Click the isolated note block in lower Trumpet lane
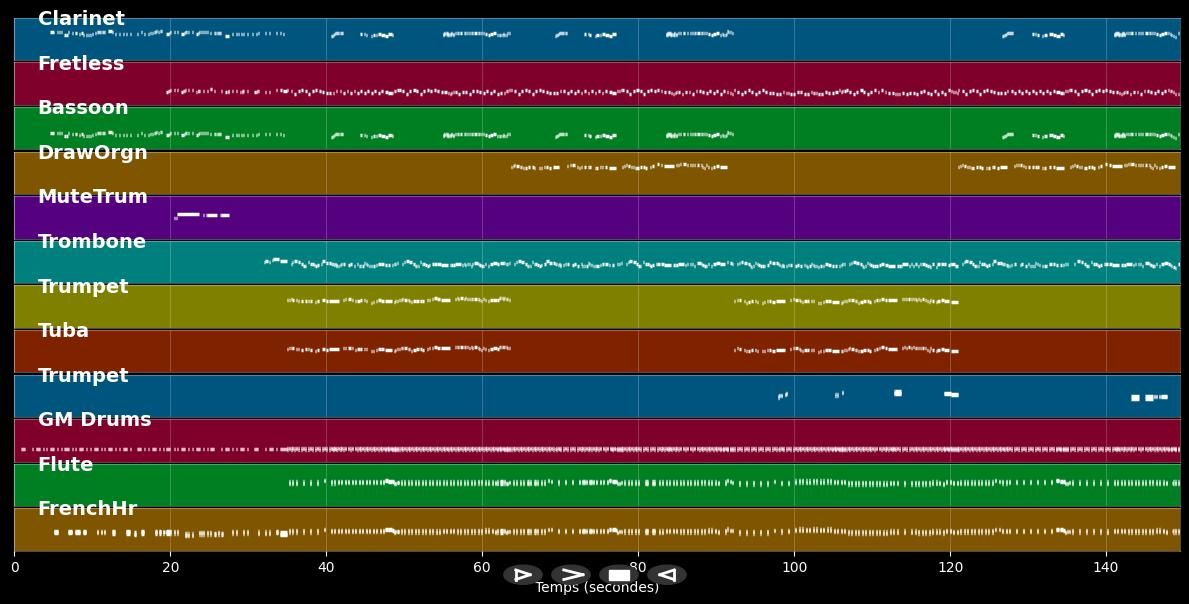The width and height of the screenshot is (1189, 604). pos(896,395)
